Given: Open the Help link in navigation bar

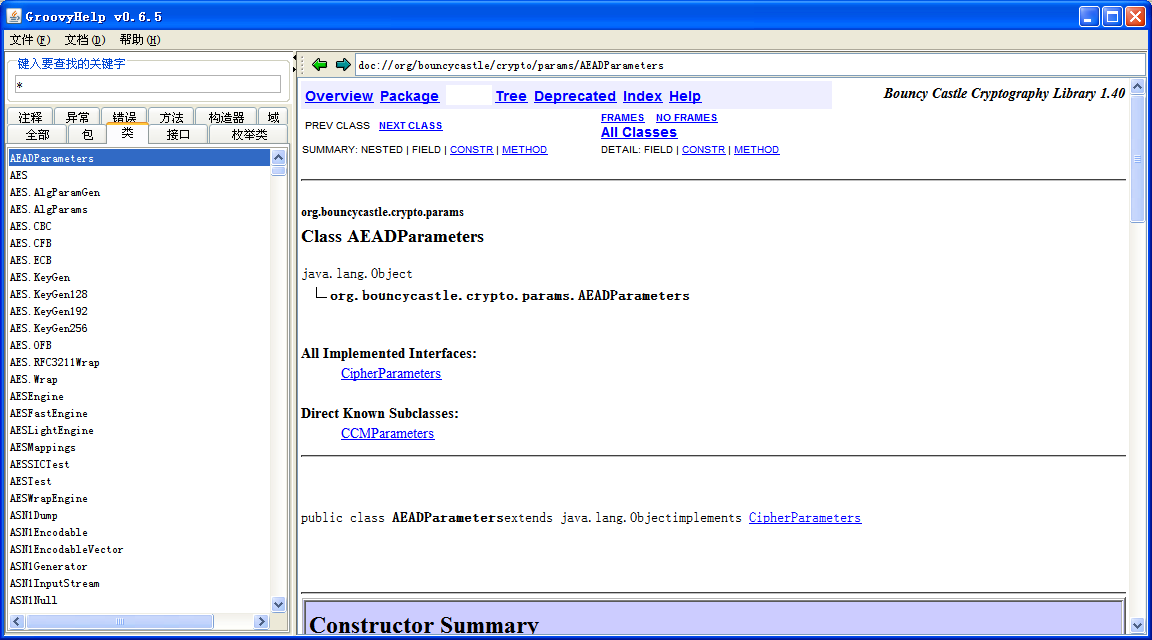Looking at the screenshot, I should (685, 96).
